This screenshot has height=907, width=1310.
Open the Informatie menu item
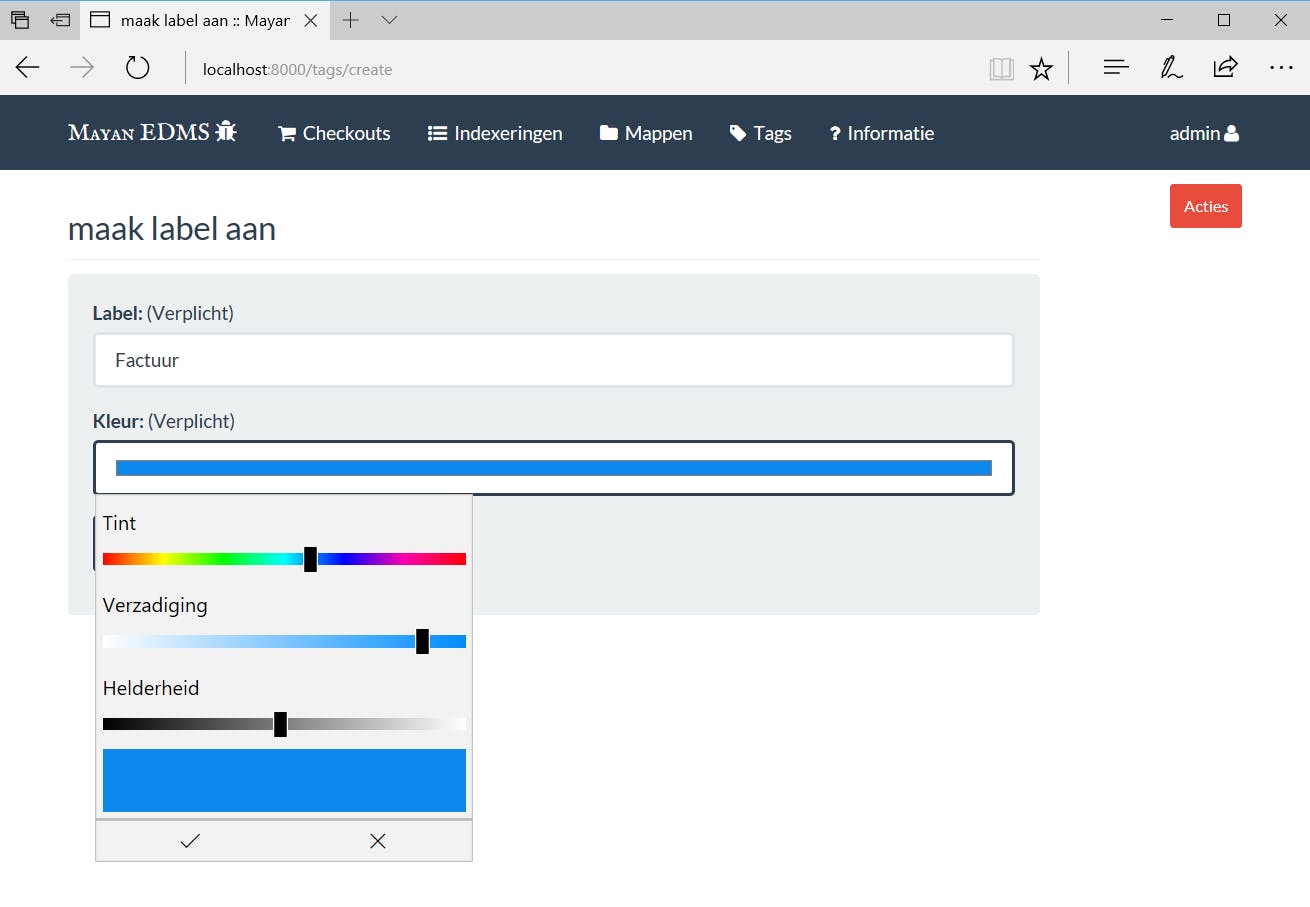coord(882,133)
